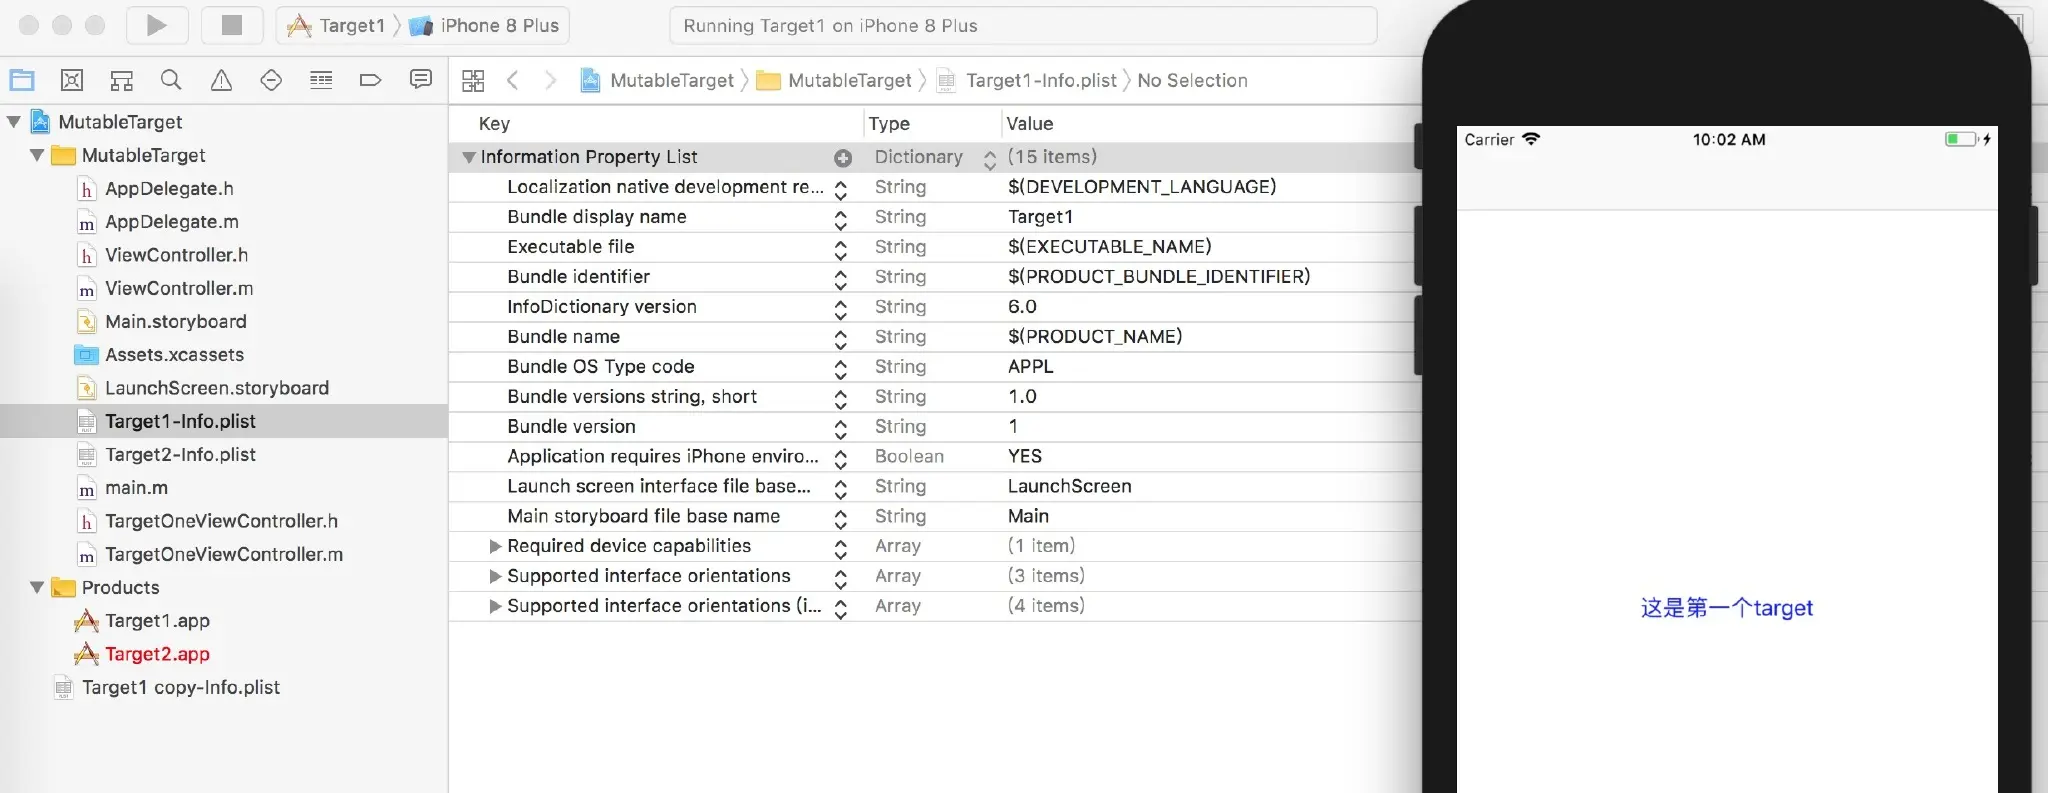Open the Issue navigator warning icon

point(221,80)
